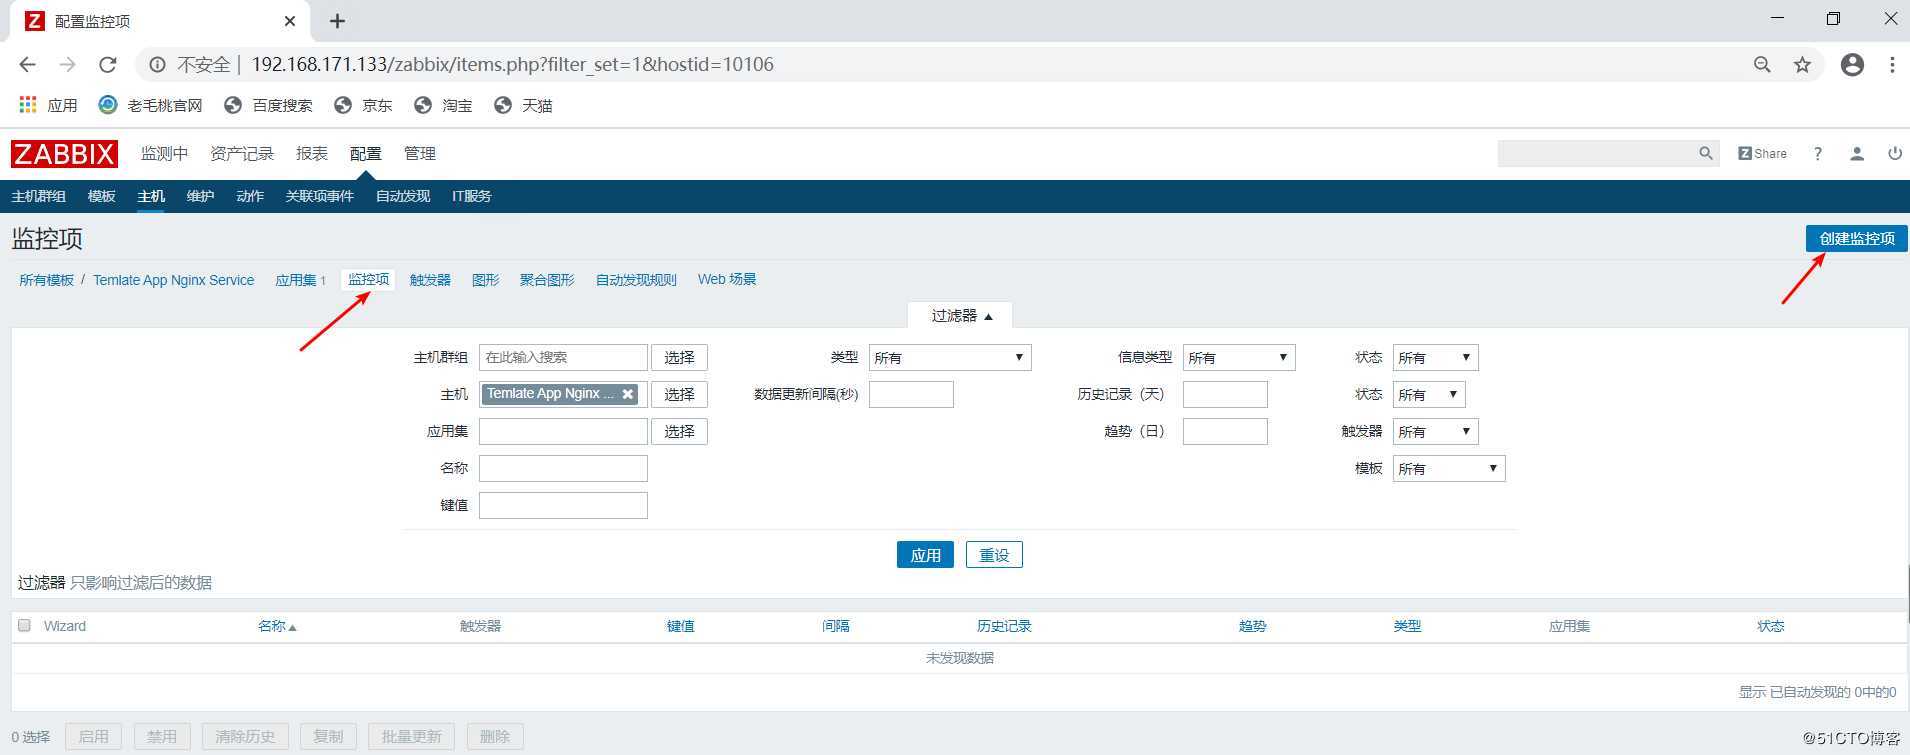Sort table by 类型 column header
Image resolution: width=1910 pixels, height=755 pixels.
pyautogui.click(x=1407, y=626)
